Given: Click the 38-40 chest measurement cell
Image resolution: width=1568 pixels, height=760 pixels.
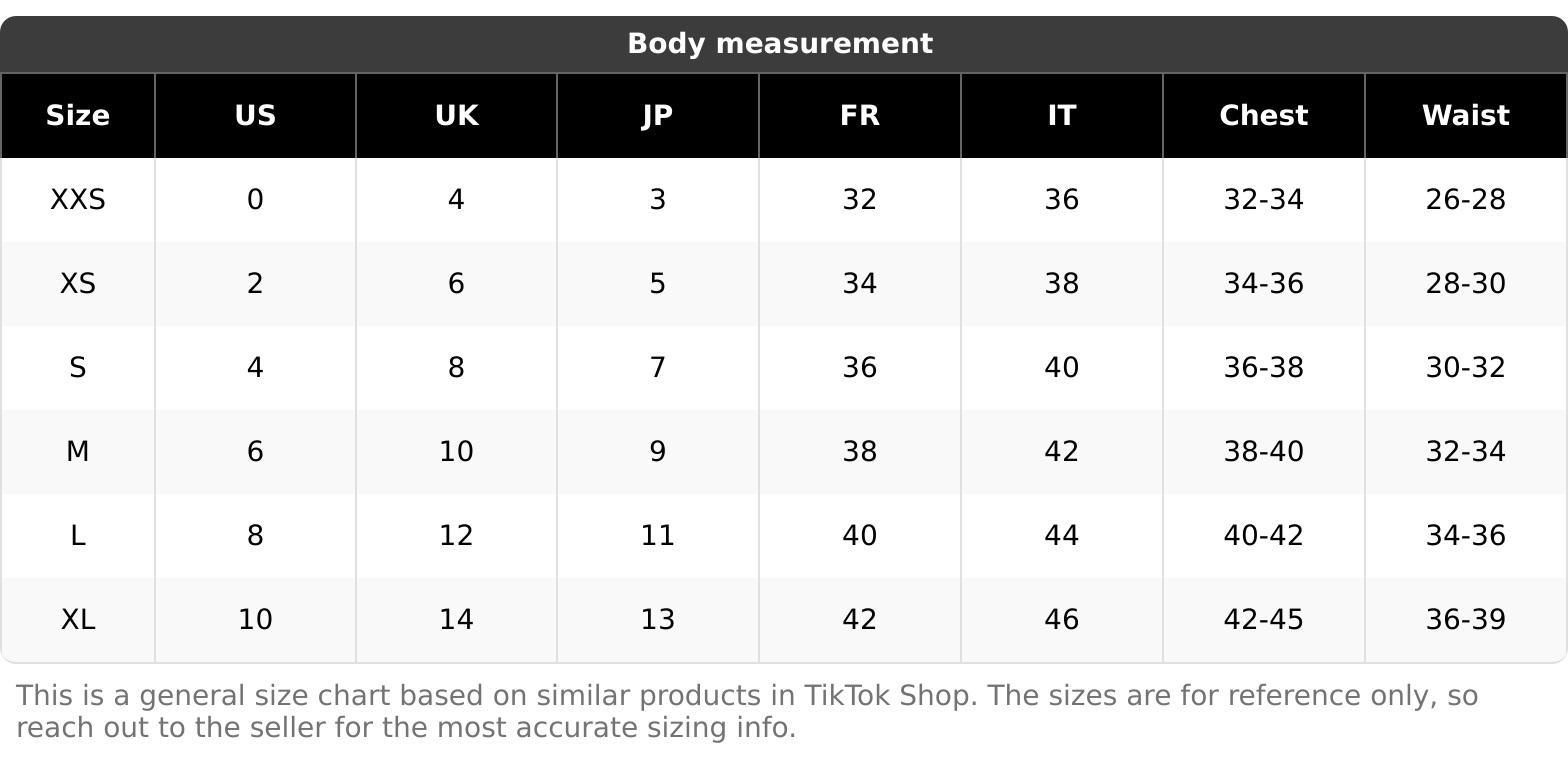Looking at the screenshot, I should coord(1263,452).
